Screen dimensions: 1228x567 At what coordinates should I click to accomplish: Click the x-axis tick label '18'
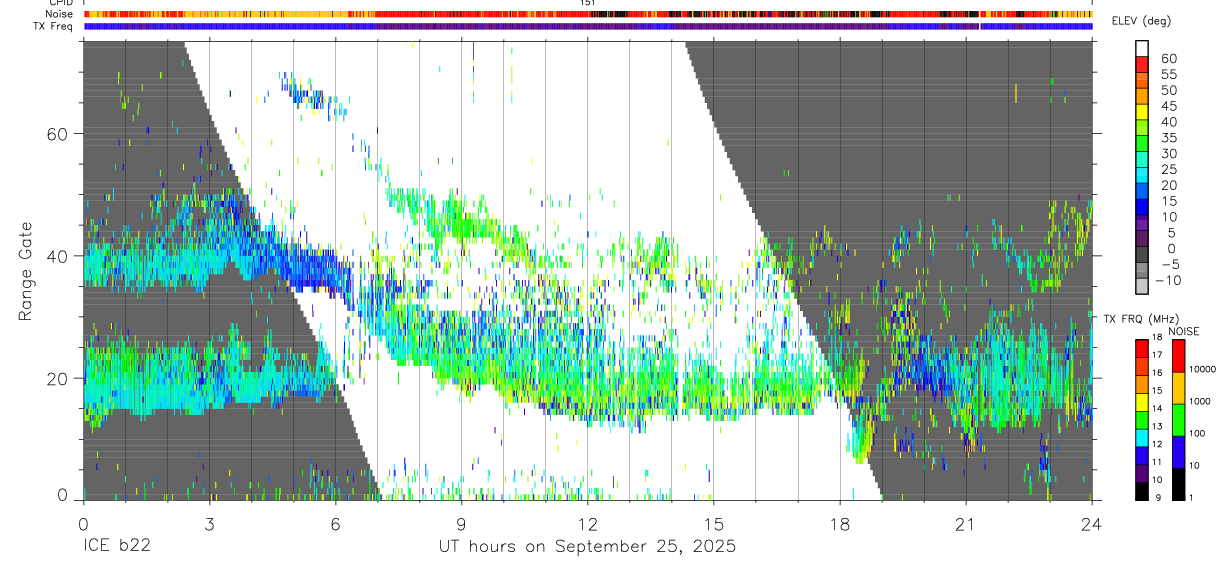[x=839, y=523]
